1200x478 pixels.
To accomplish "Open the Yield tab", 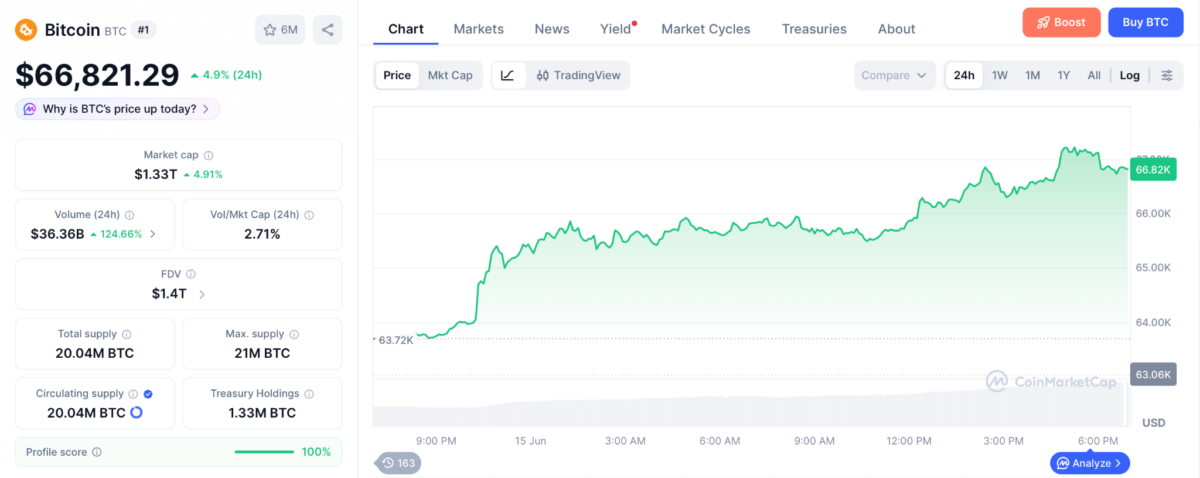I will pyautogui.click(x=616, y=29).
